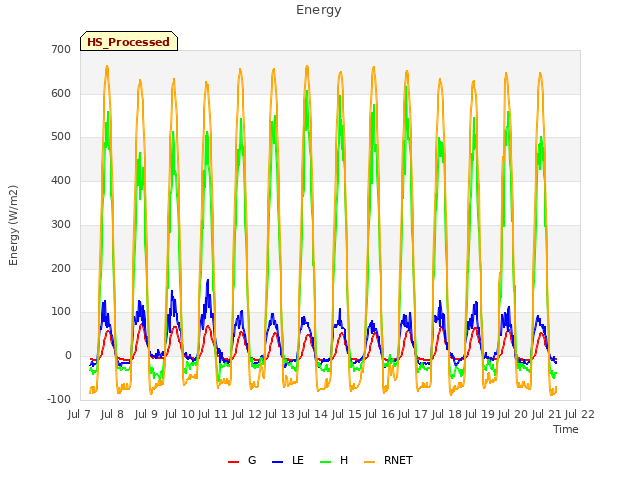
Task: Click the Jul 19 x-axis date label
Action: pyautogui.click(x=480, y=414)
